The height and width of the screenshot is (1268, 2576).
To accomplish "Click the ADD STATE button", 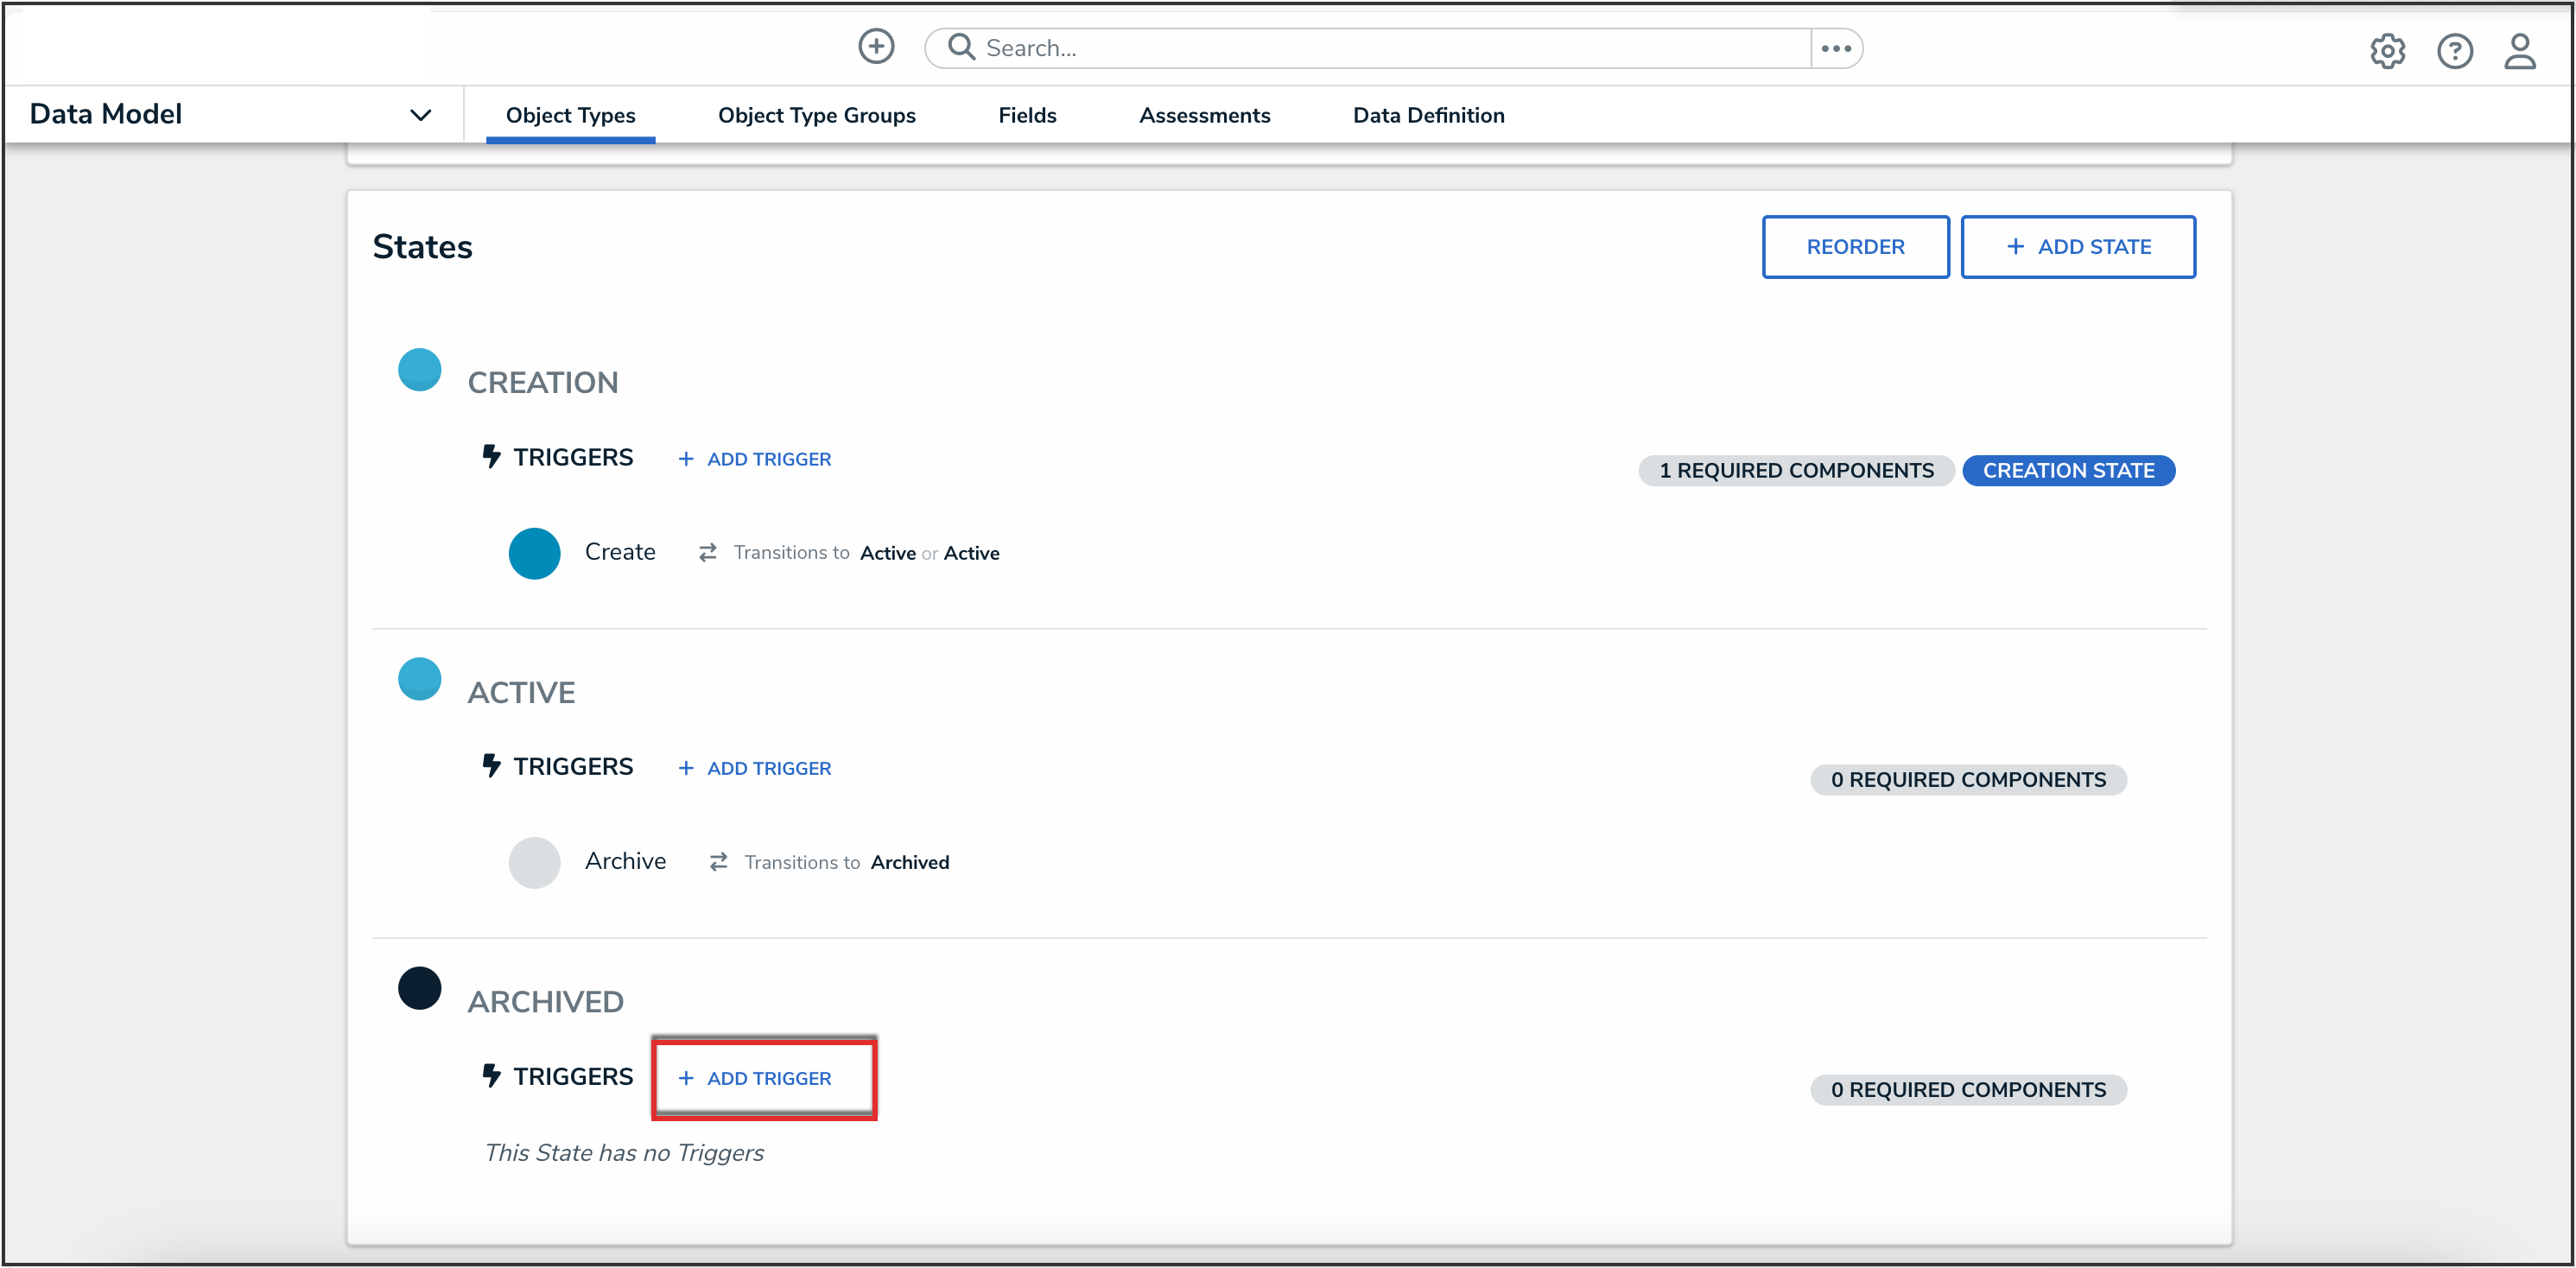I will [x=2078, y=247].
